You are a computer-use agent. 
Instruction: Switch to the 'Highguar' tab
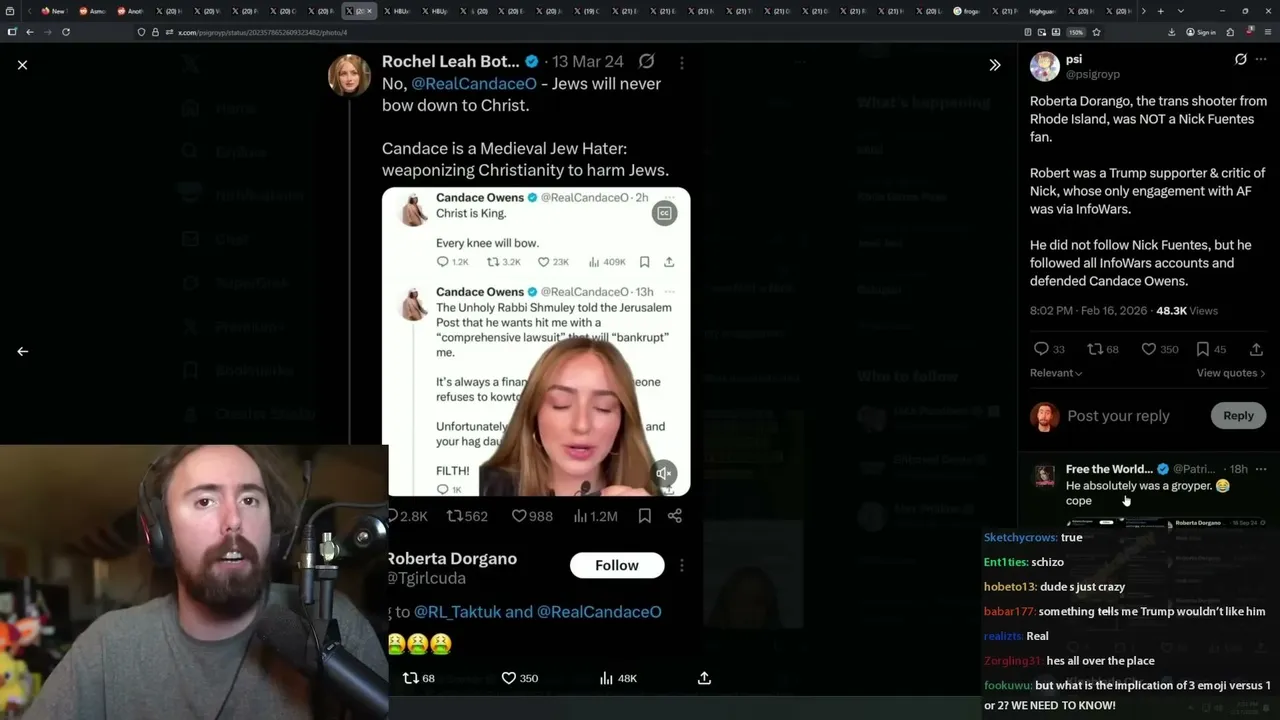coord(1044,11)
